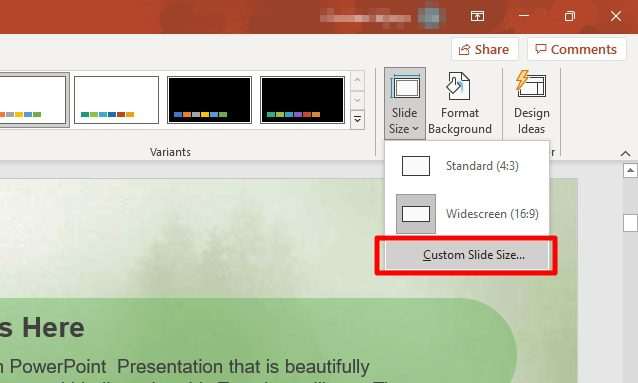Select the currently highlighted white variant

click(x=33, y=100)
